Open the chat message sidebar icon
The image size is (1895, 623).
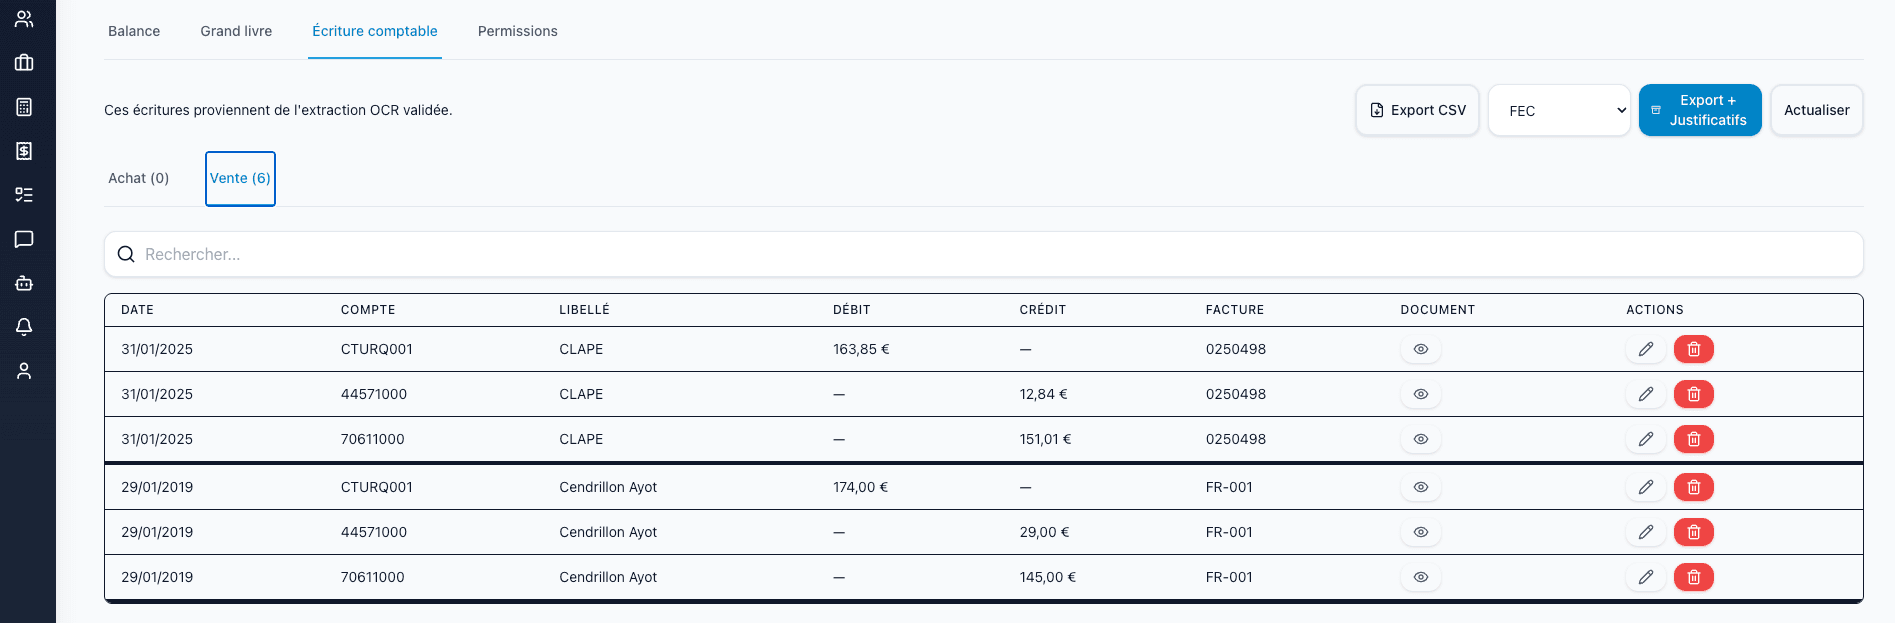[24, 239]
